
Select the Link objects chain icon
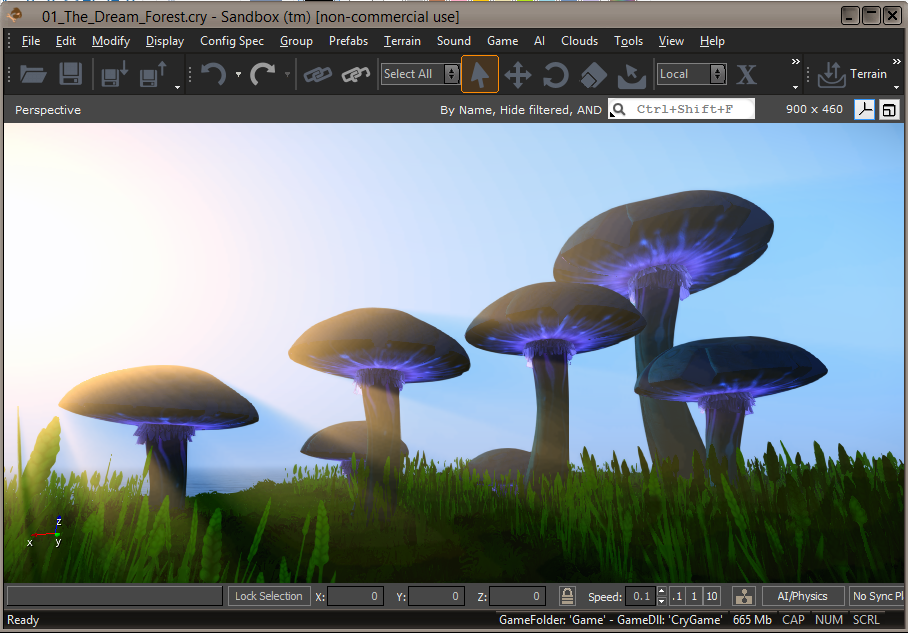pos(318,74)
